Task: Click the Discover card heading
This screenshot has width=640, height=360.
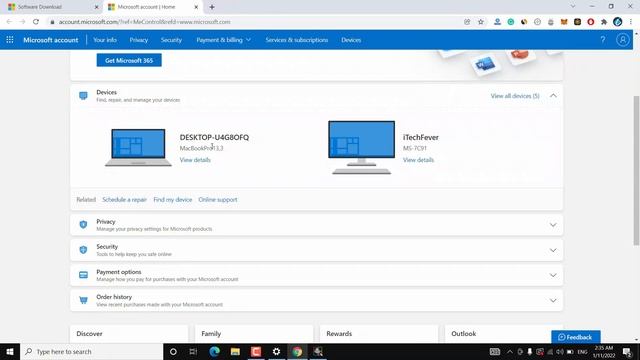Action: point(89,333)
